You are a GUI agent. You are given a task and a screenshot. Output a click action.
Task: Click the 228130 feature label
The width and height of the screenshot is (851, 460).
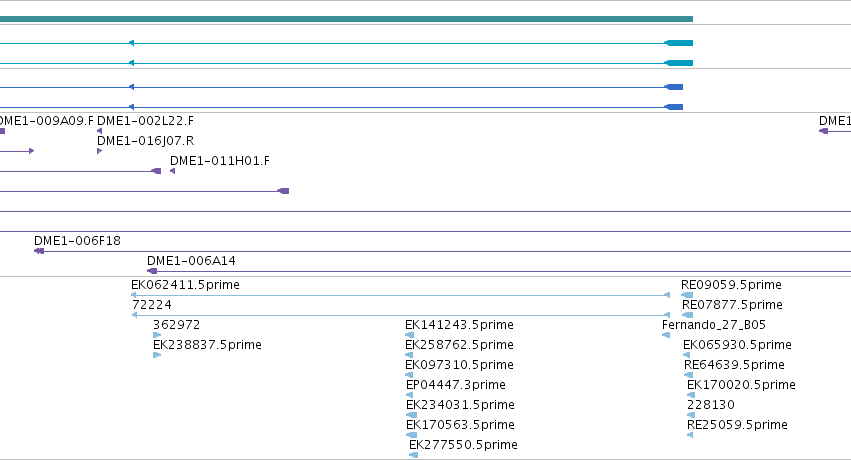710,405
